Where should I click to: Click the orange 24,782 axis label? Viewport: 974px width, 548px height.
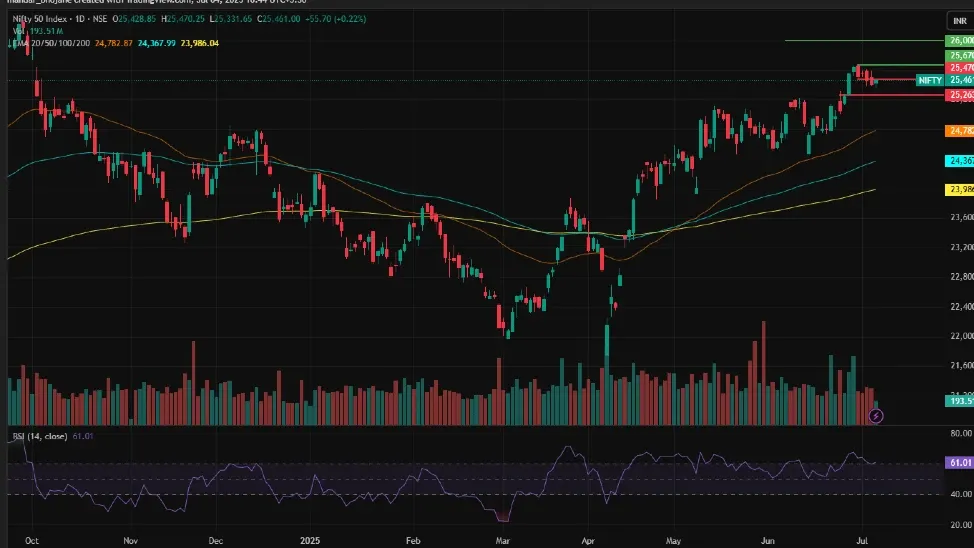pyautogui.click(x=959, y=131)
